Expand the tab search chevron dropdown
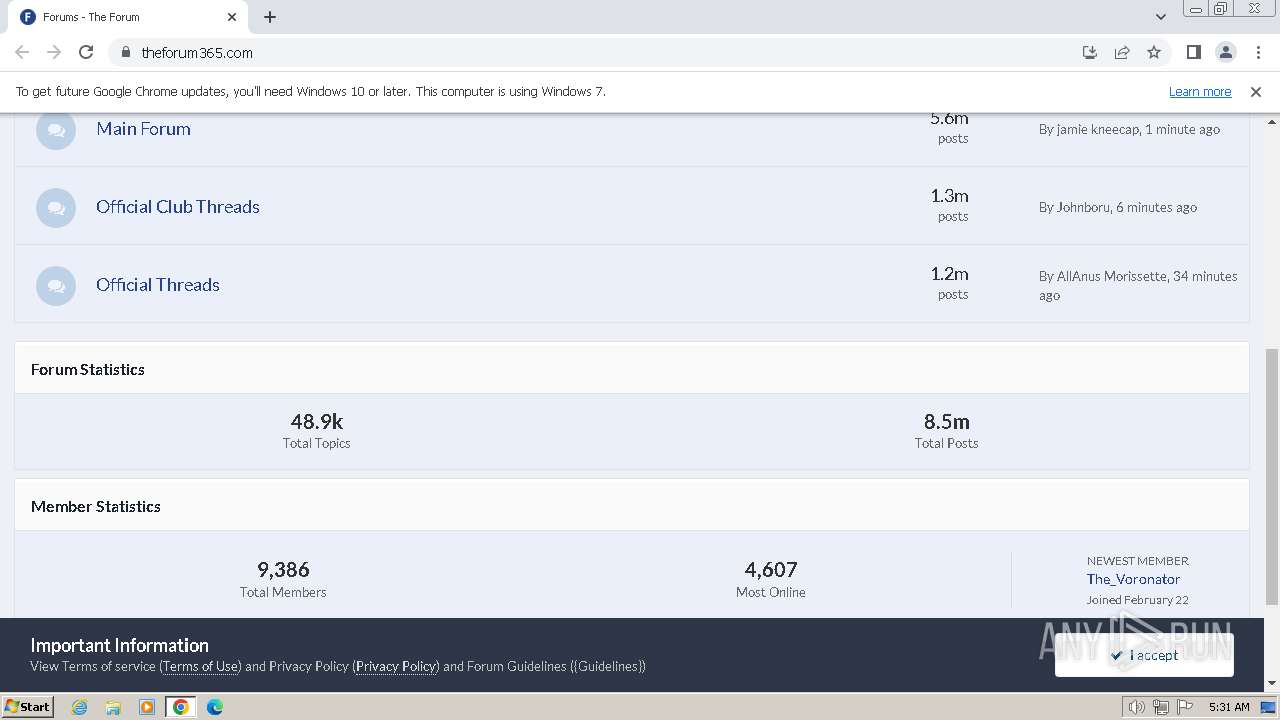The image size is (1280, 720). click(x=1161, y=17)
